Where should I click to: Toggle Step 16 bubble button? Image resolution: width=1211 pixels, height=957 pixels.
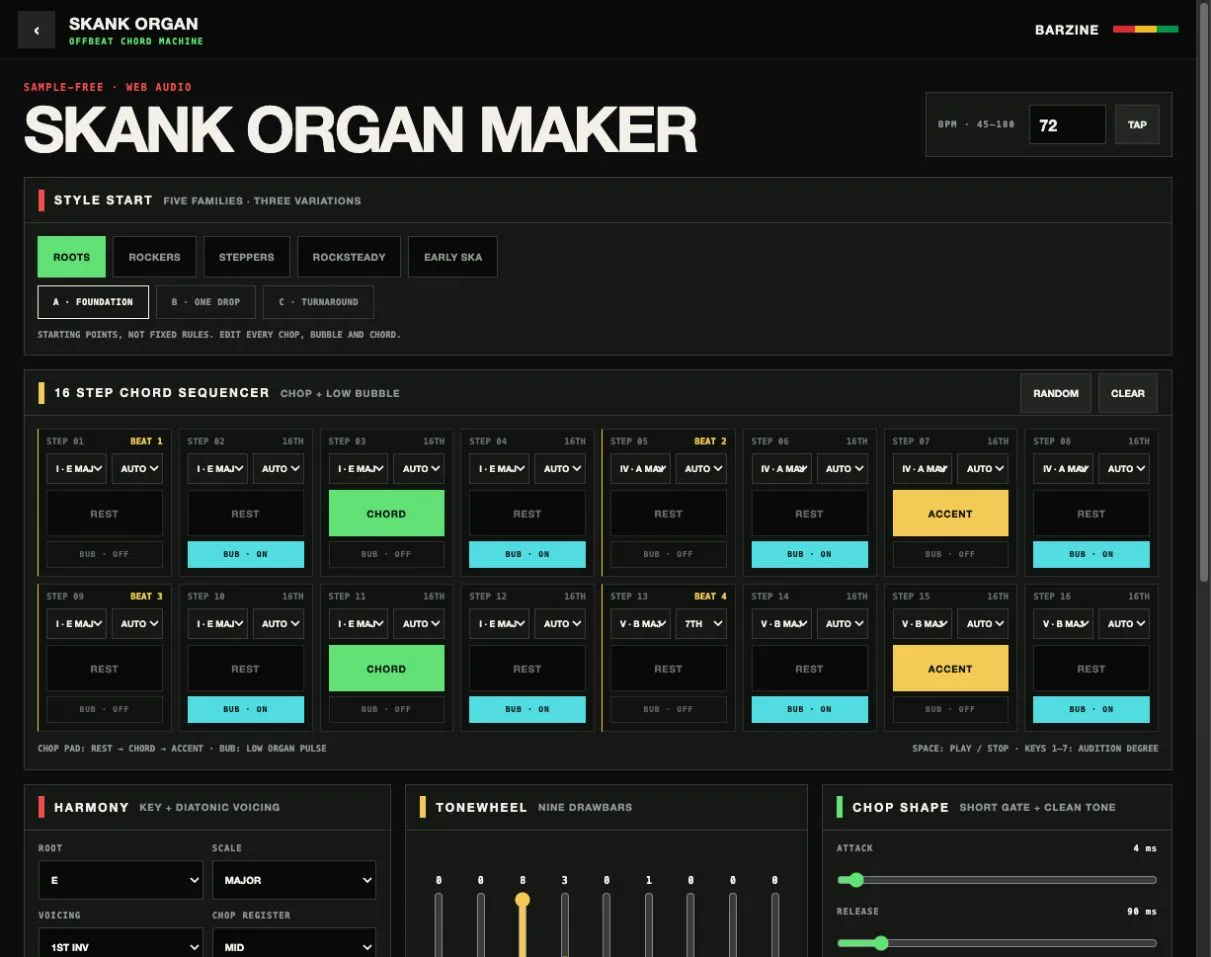[1091, 709]
